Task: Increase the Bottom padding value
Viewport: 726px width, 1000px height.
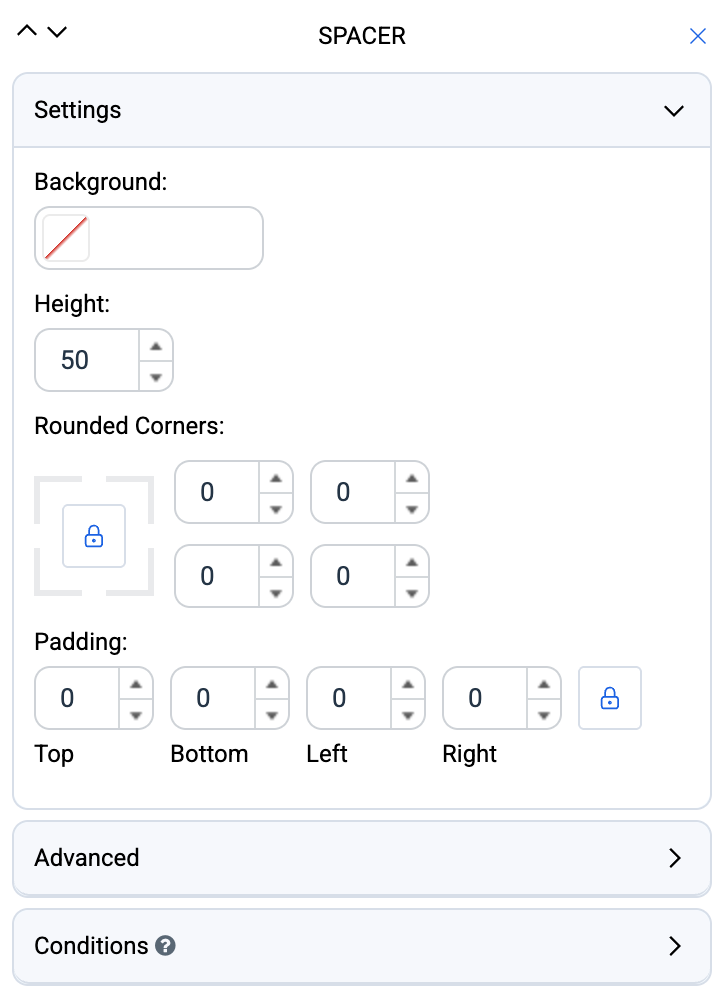Action: pyautogui.click(x=272, y=684)
